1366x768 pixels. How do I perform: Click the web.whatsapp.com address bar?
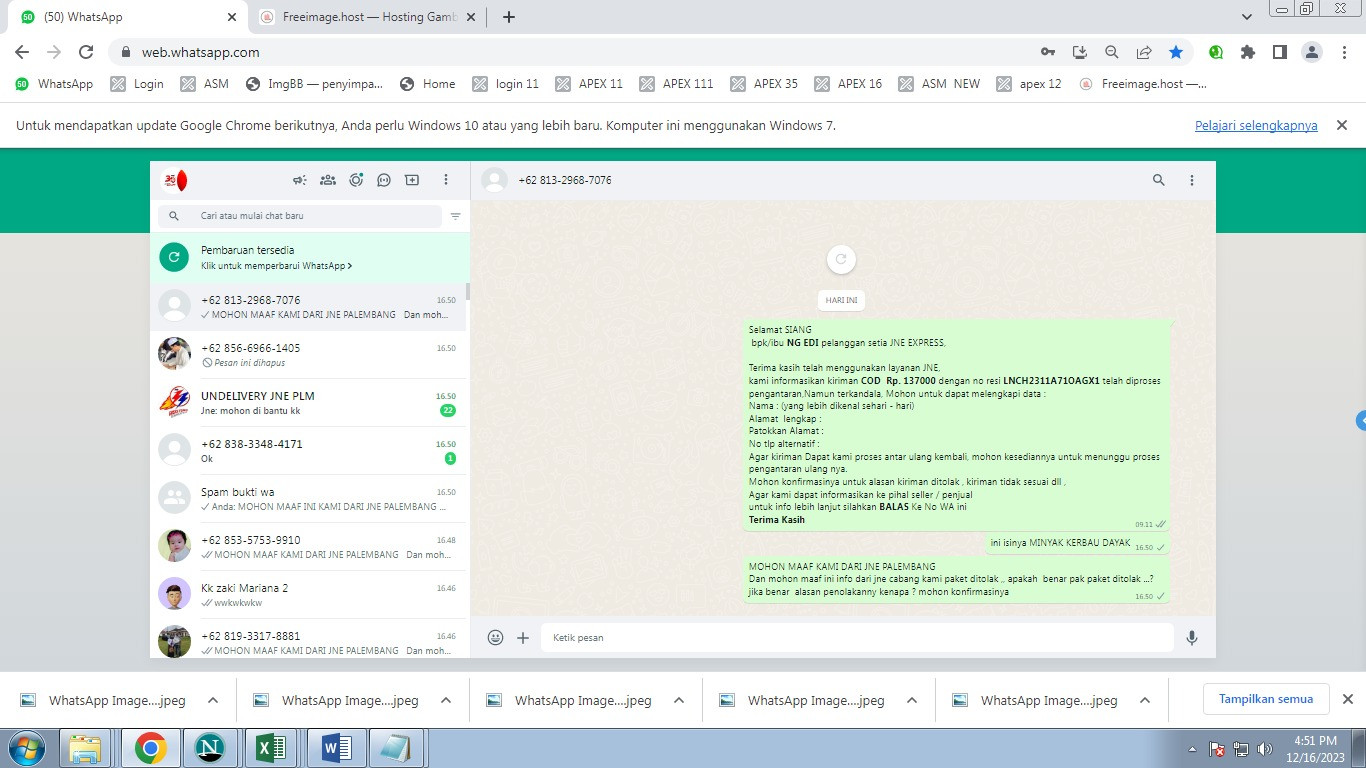click(570, 52)
